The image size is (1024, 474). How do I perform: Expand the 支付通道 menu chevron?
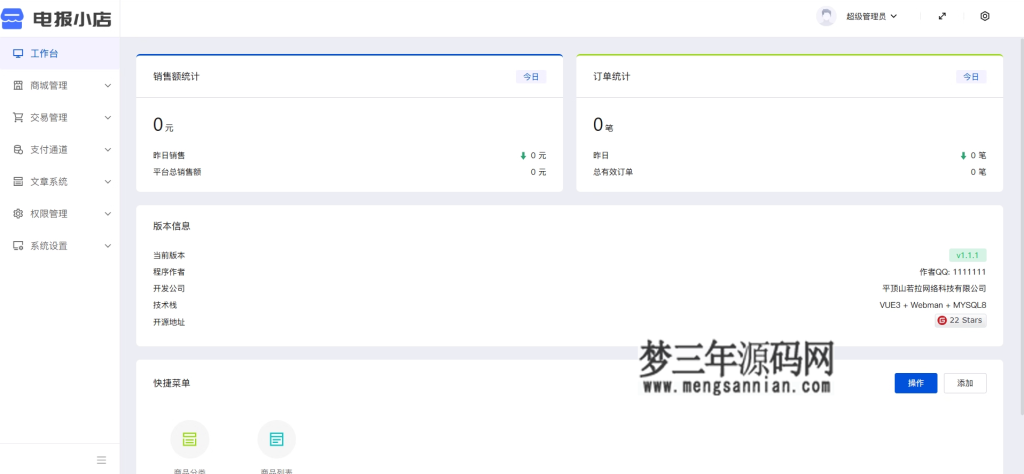[108, 150]
